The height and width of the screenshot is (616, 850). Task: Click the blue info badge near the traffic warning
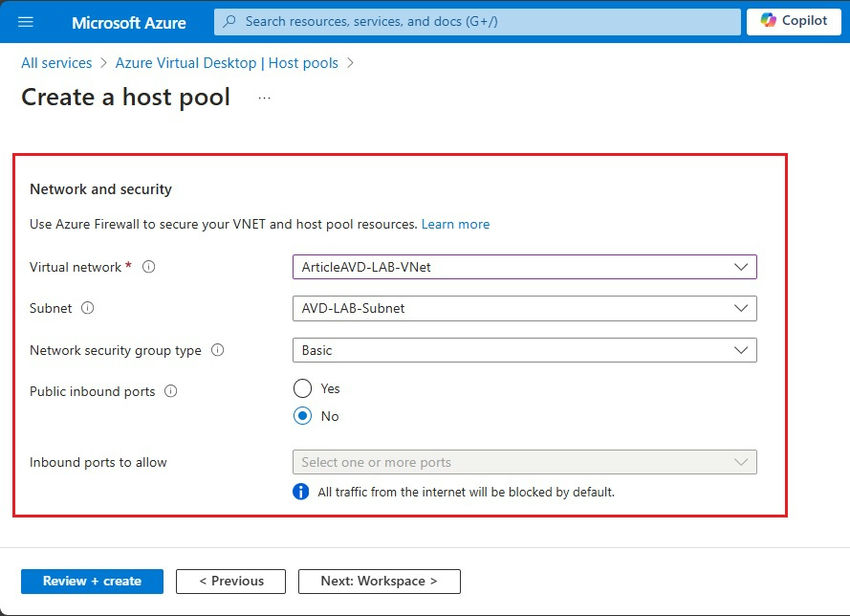(302, 492)
